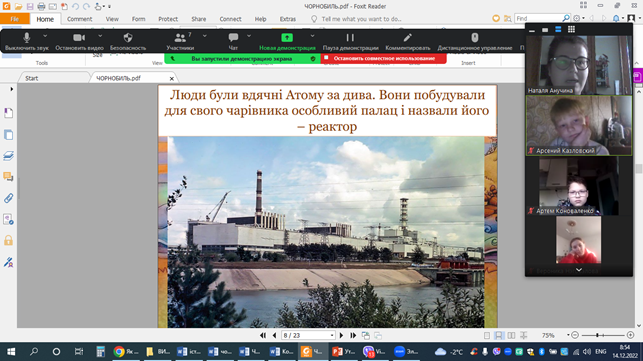
Task: Expand the left navigation panel arrow
Action: 11,89
